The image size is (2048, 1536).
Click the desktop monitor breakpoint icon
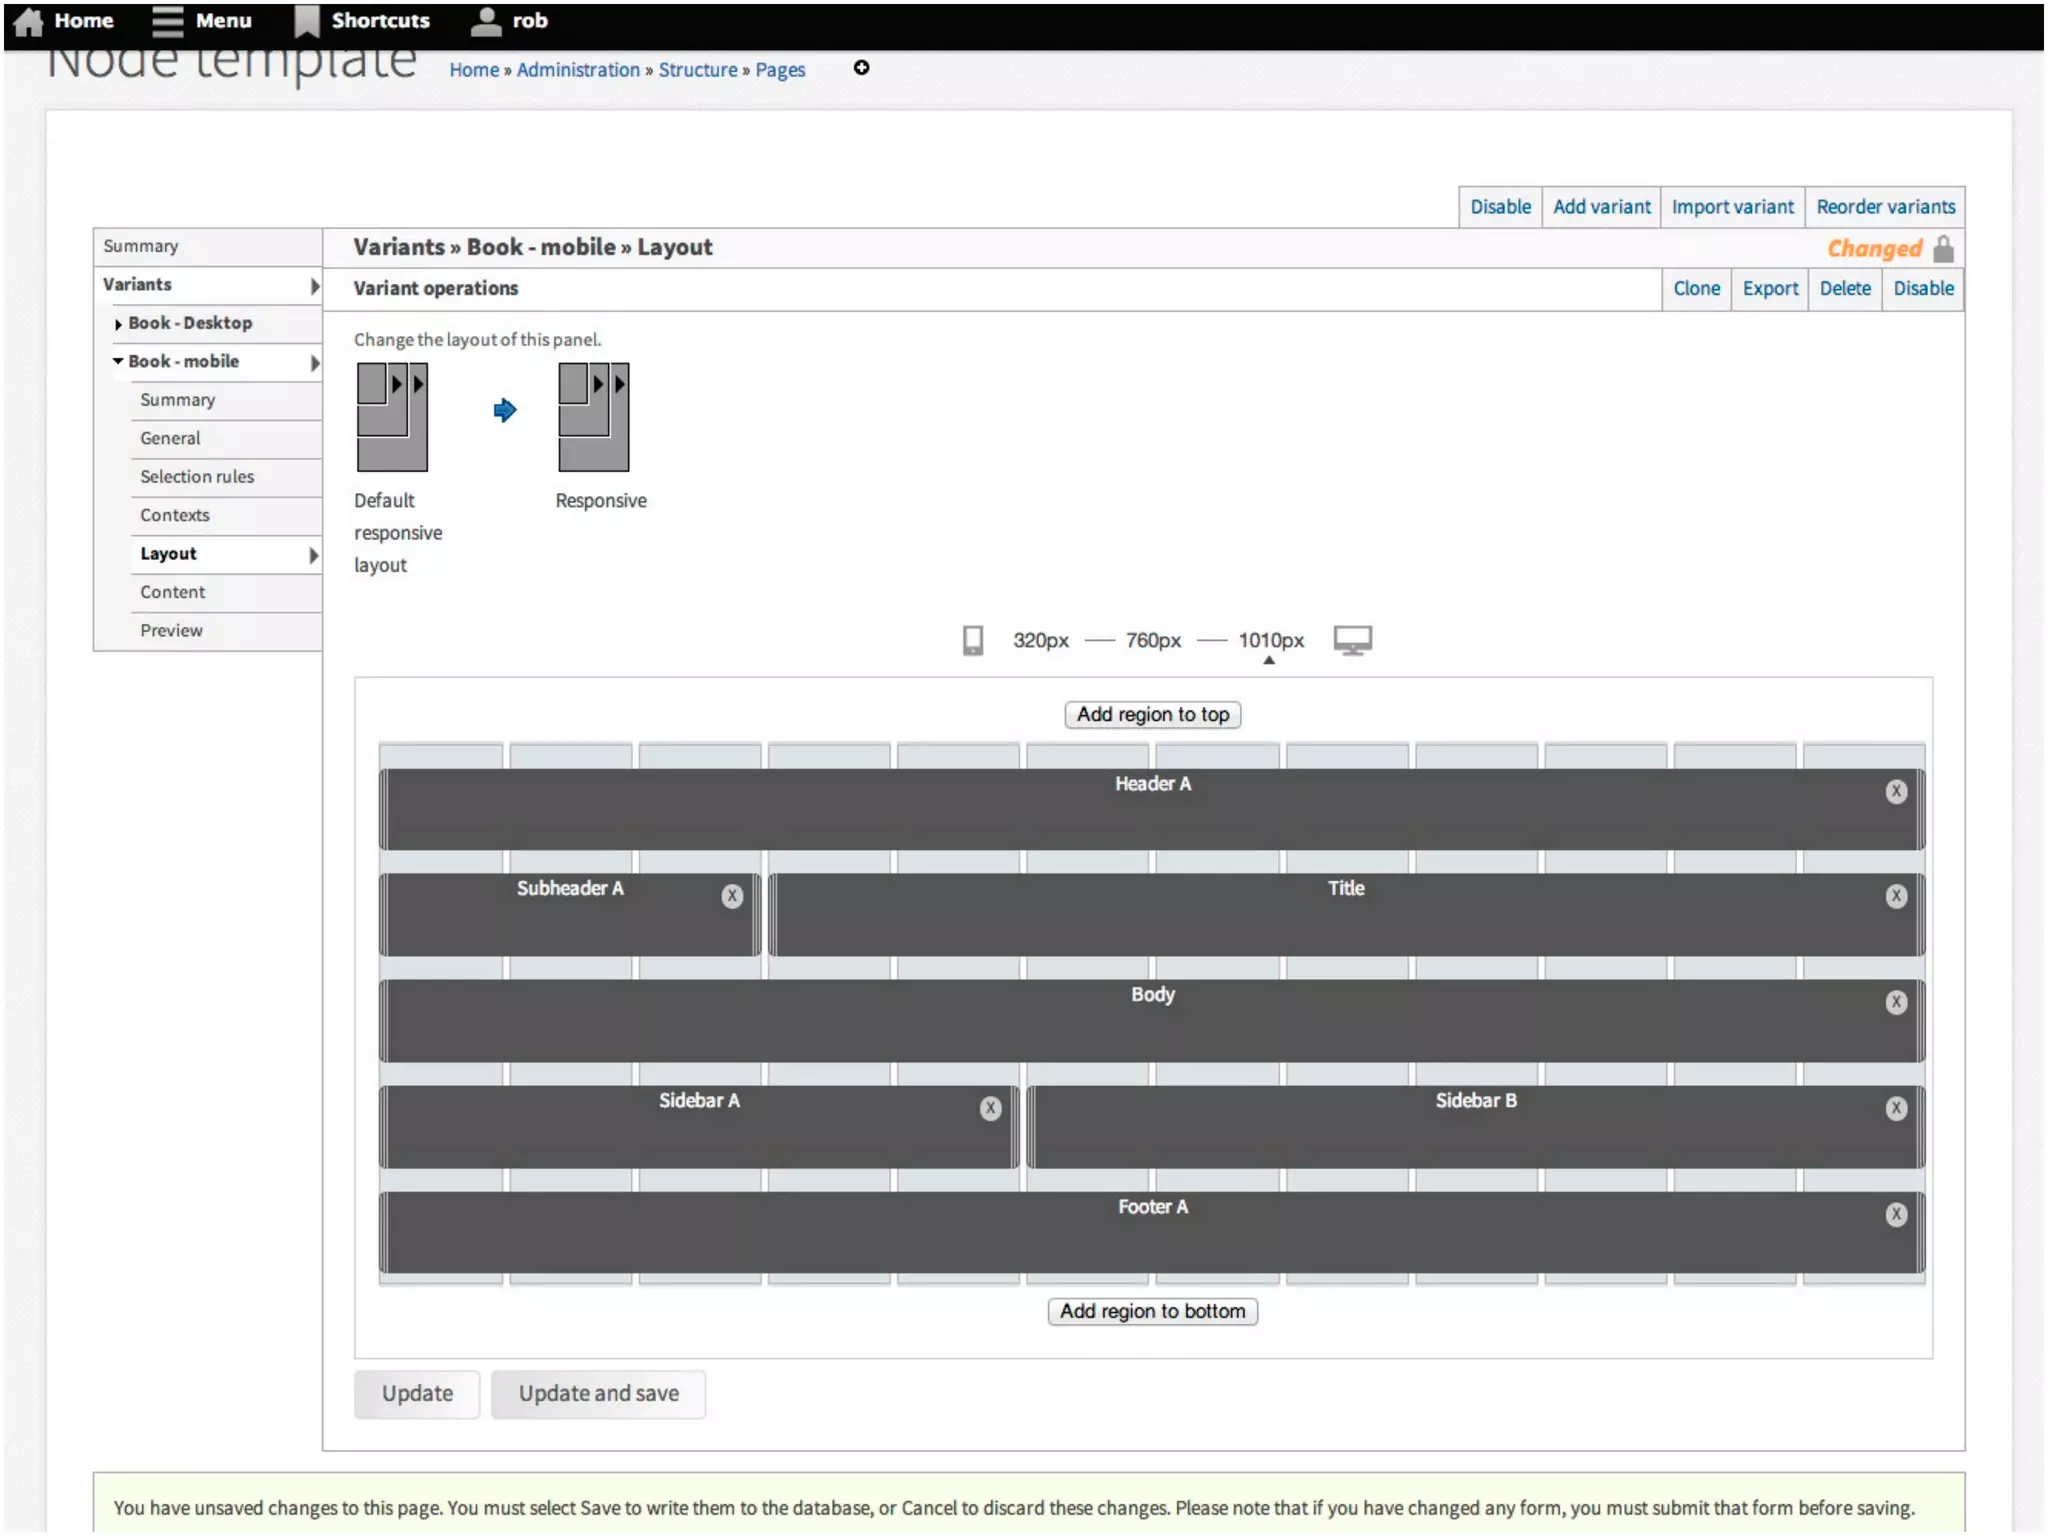point(1352,640)
